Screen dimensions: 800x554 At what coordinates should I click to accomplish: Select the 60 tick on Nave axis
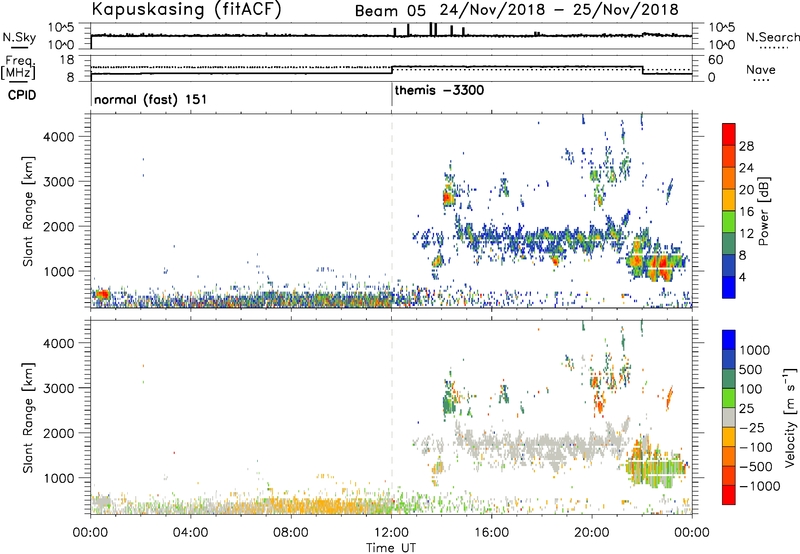click(x=715, y=60)
